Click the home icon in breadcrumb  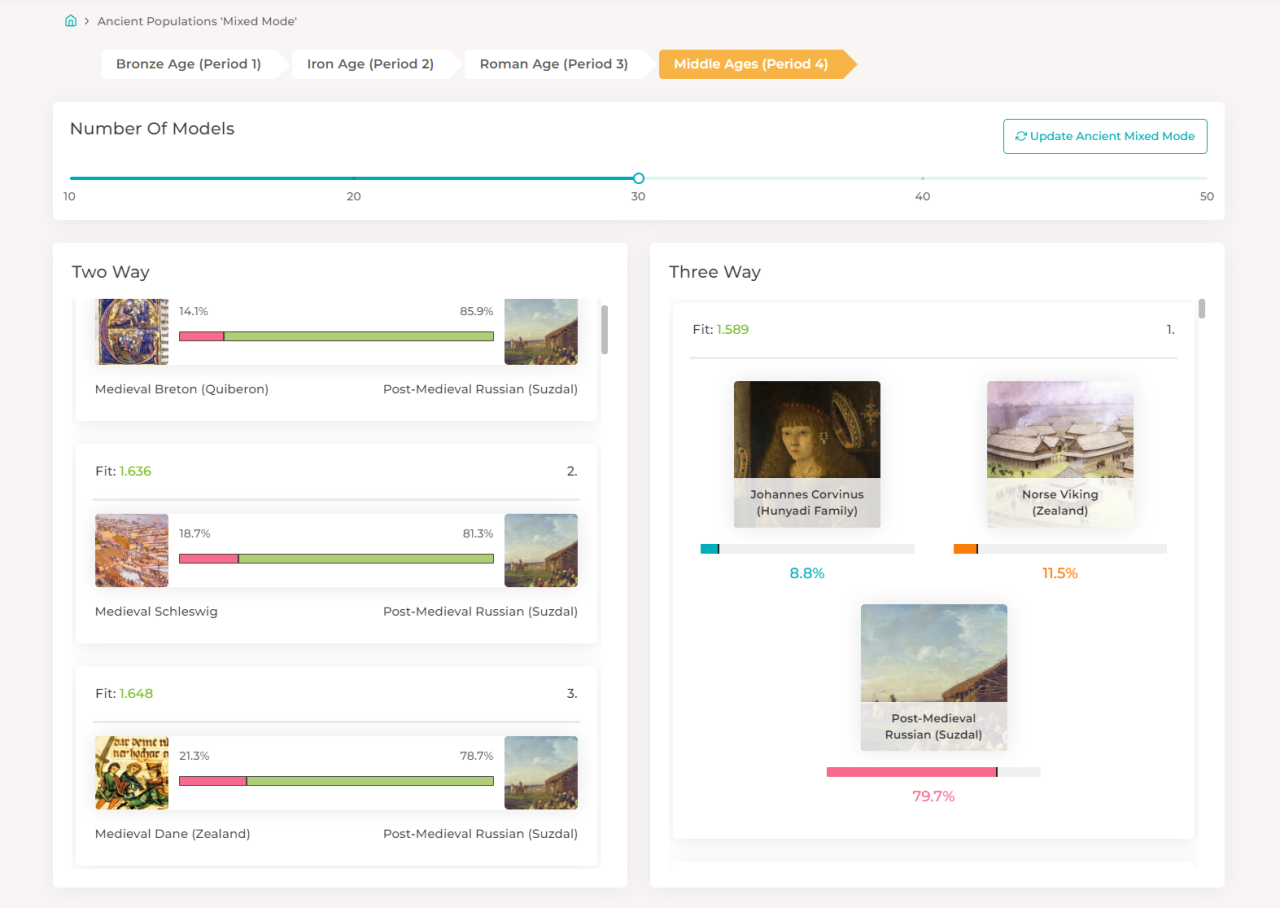[71, 21]
